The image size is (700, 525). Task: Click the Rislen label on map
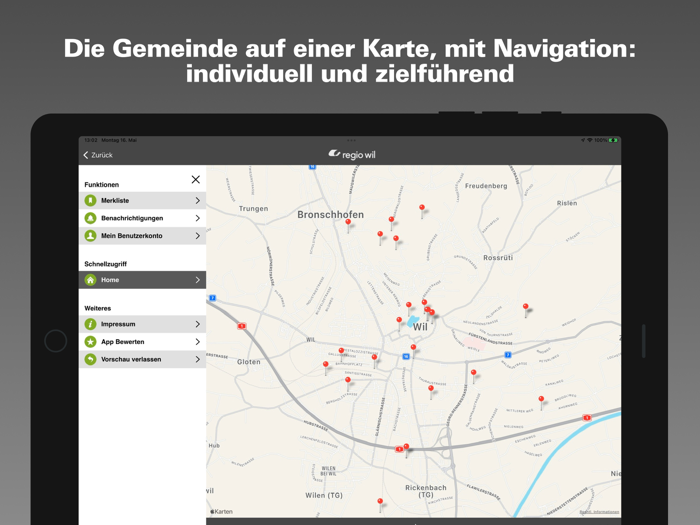pyautogui.click(x=567, y=203)
